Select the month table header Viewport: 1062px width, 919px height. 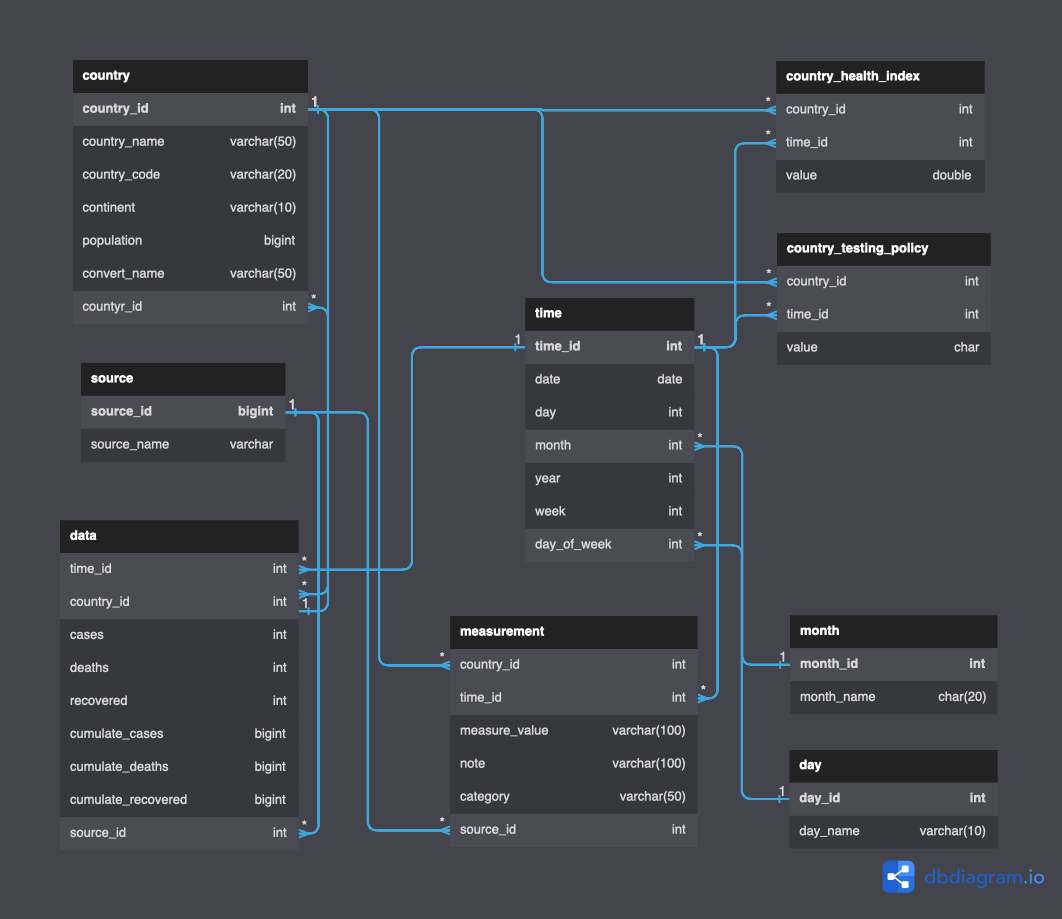893,631
